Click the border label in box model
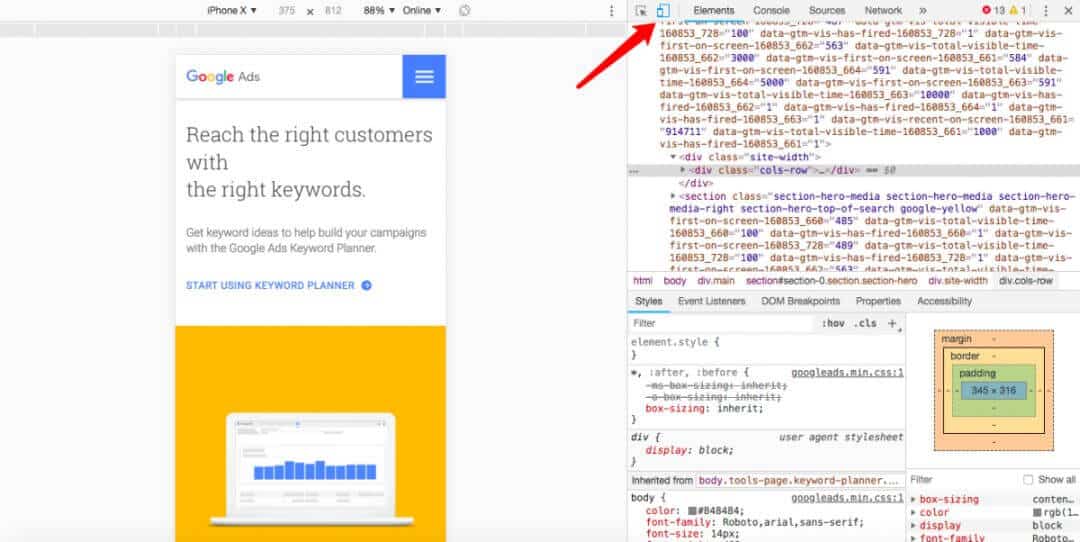This screenshot has width=1080, height=542. pyautogui.click(x=964, y=356)
